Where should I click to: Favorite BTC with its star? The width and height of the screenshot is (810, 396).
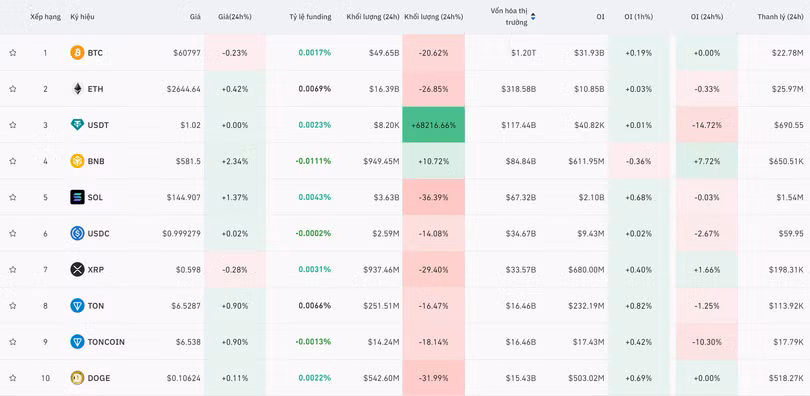pyautogui.click(x=13, y=53)
